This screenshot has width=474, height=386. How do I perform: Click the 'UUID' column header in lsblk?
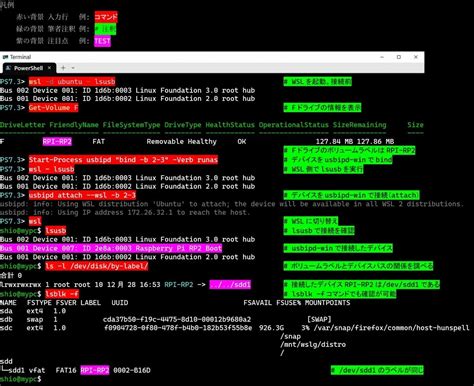(x=120, y=303)
